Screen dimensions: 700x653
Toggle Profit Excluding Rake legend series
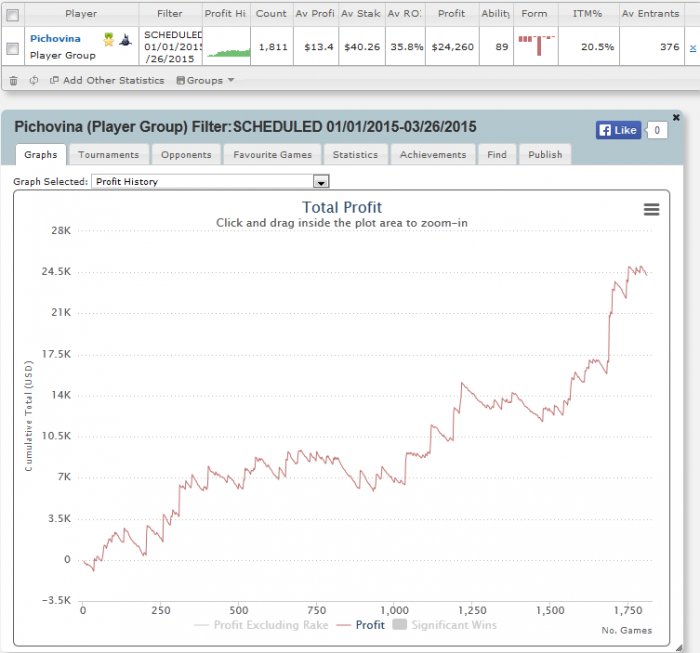tap(262, 625)
